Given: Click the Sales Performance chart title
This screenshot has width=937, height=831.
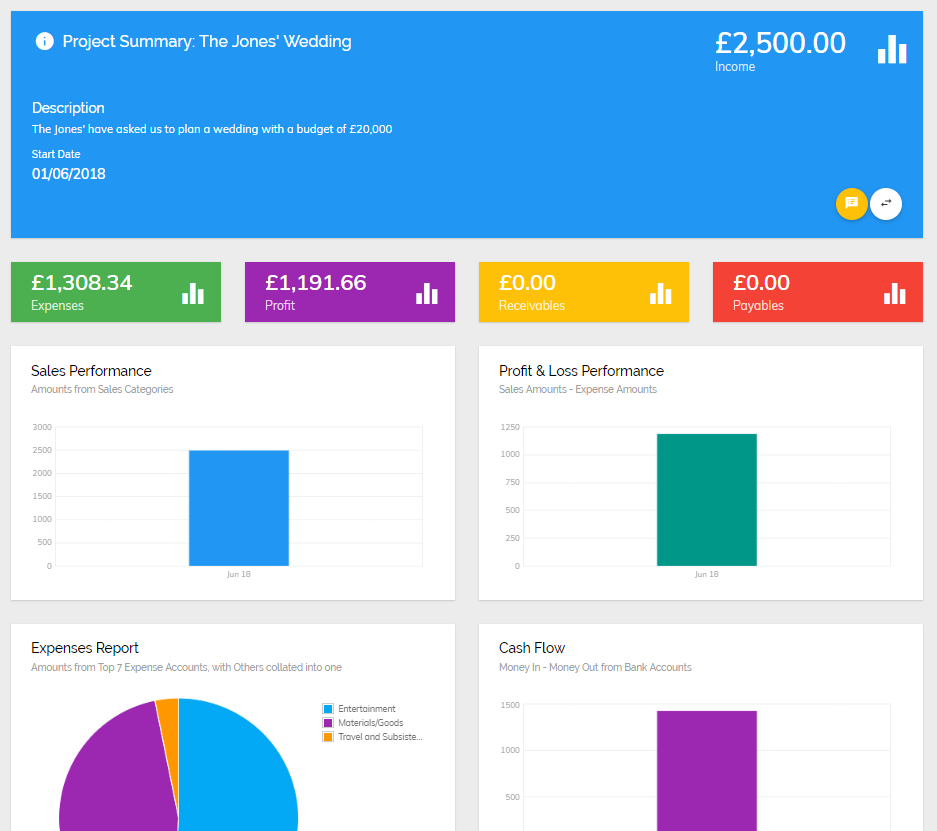Looking at the screenshot, I should pyautogui.click(x=91, y=371).
